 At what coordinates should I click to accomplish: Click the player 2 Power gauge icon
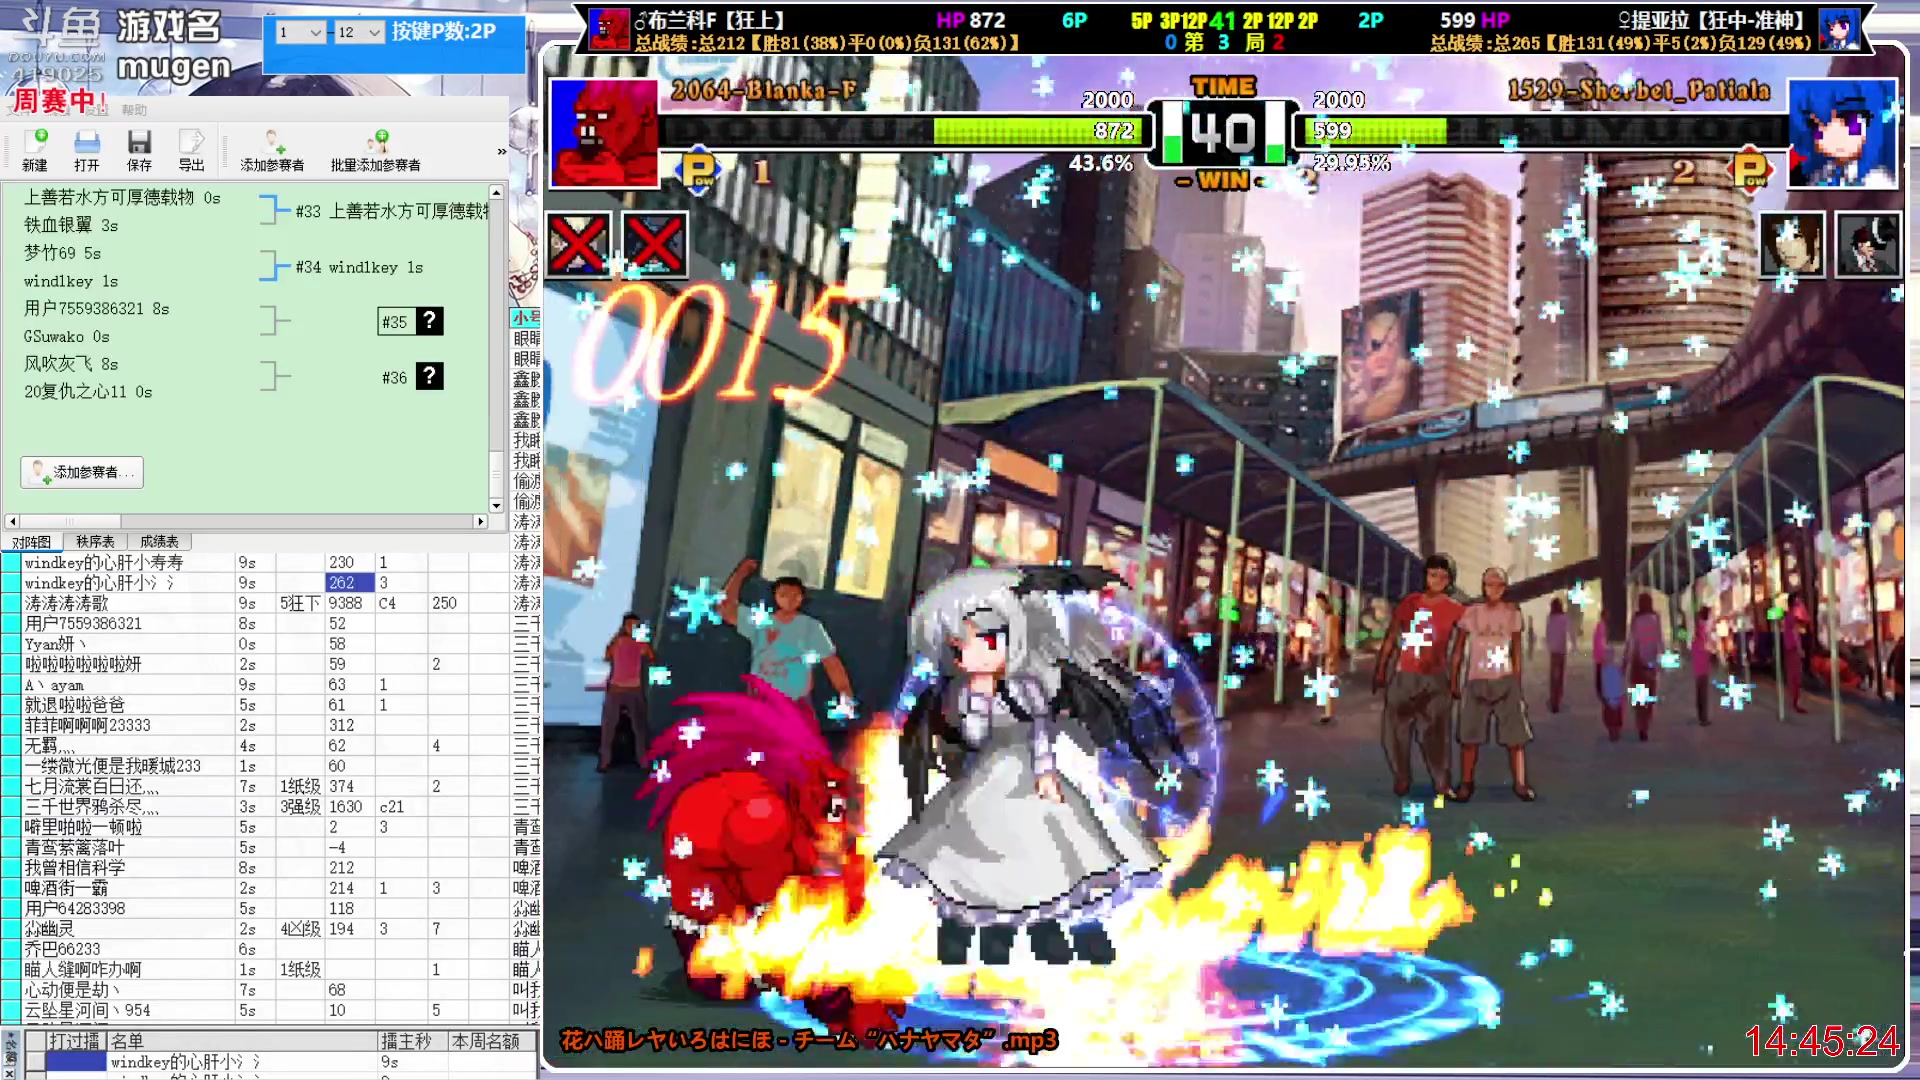coord(1750,170)
